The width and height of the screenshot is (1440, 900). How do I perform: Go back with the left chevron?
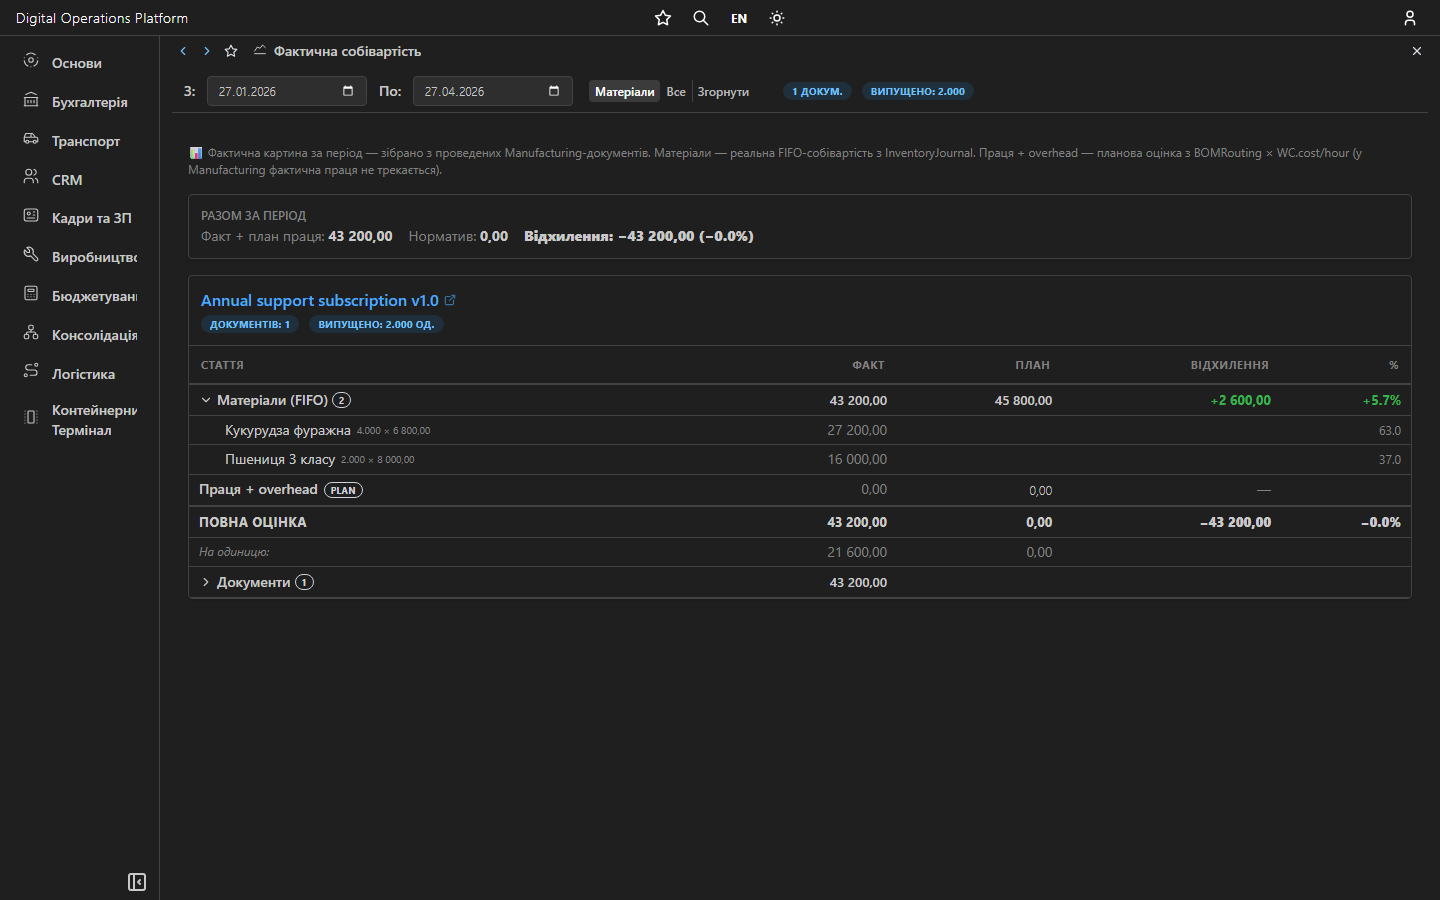[x=183, y=51]
